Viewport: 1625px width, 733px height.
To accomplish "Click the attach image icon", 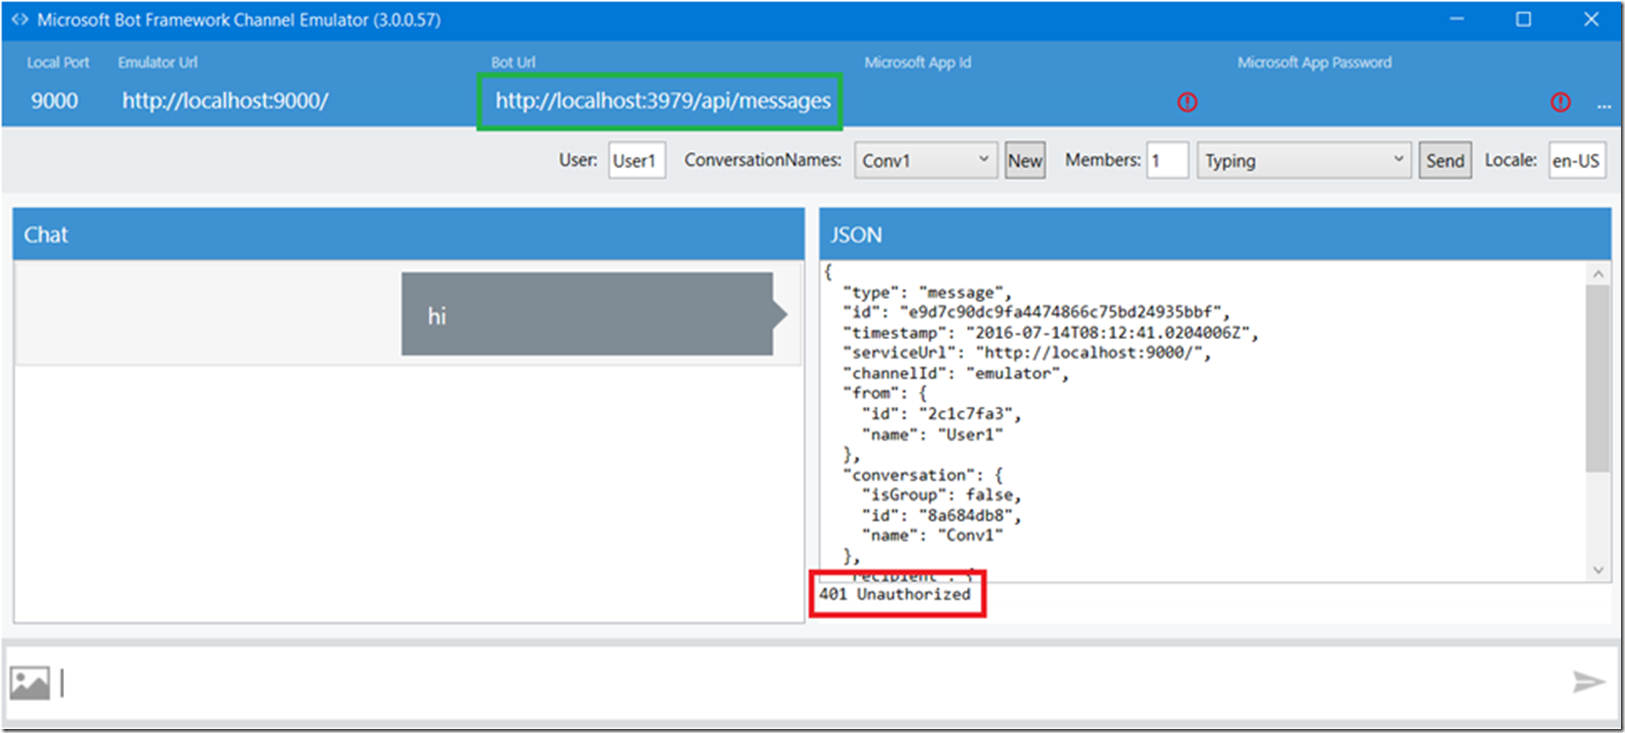I will (30, 683).
